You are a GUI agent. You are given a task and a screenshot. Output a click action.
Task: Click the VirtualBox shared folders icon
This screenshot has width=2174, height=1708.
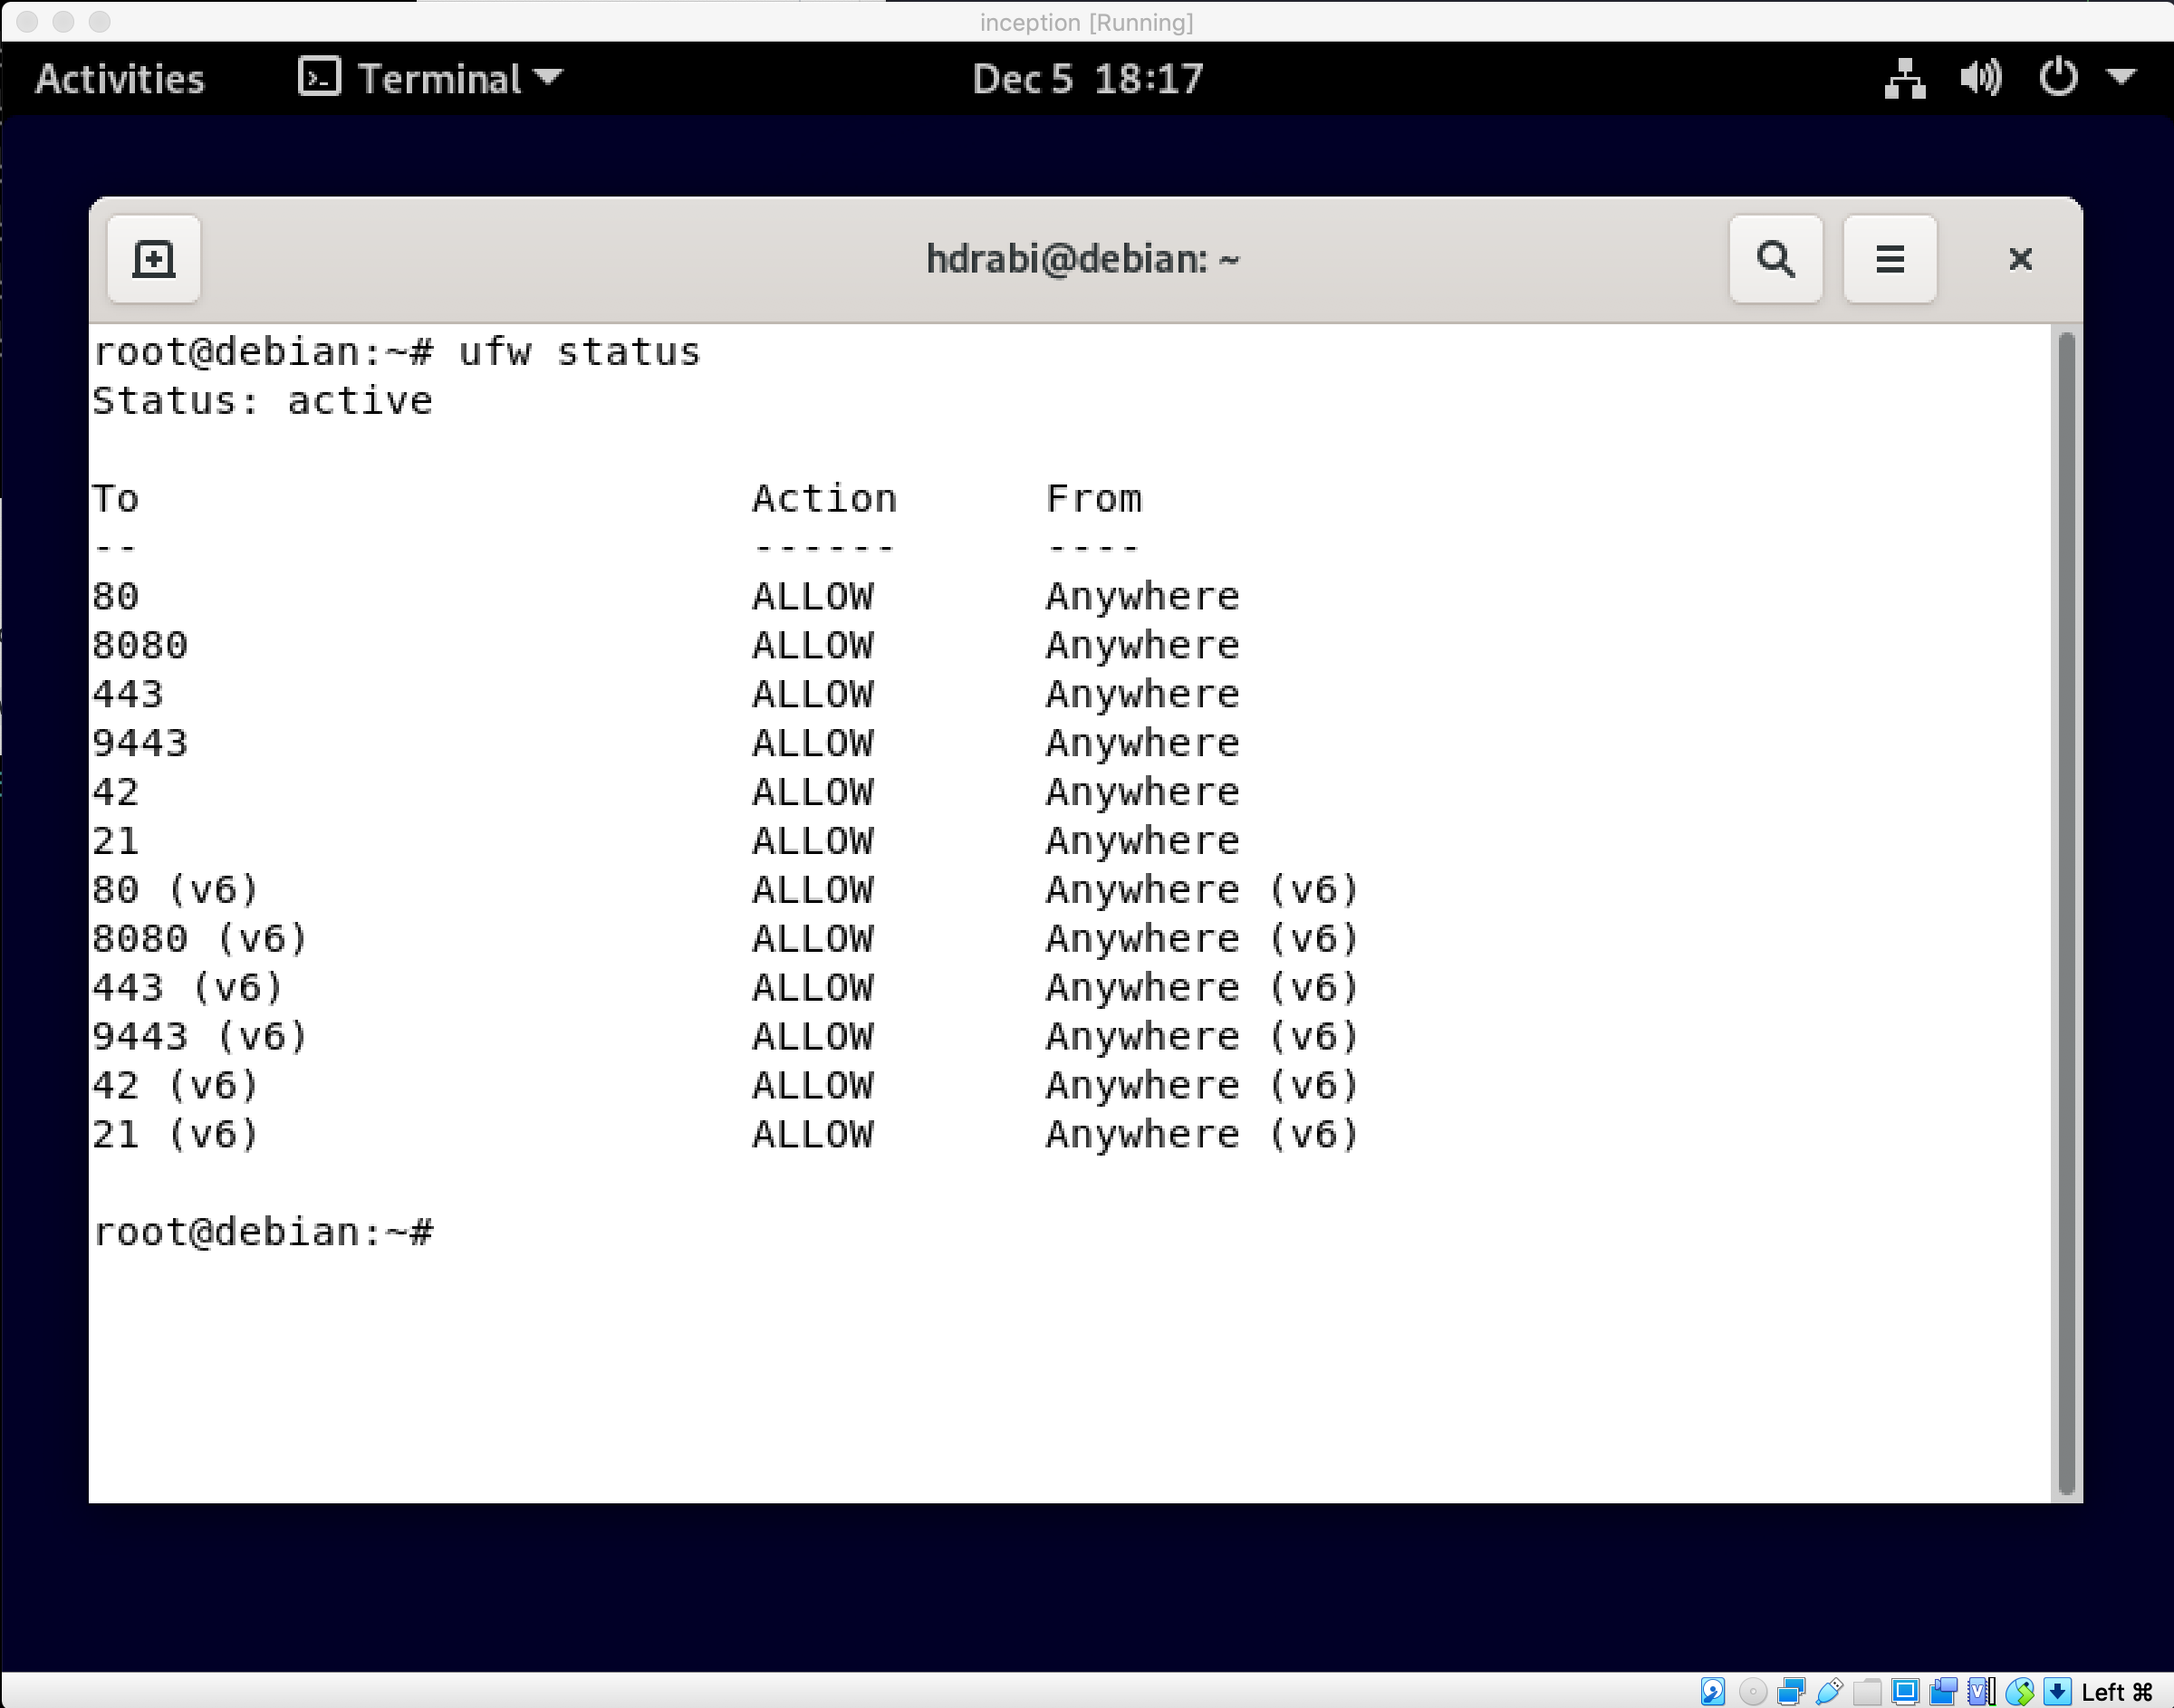(x=1867, y=1691)
